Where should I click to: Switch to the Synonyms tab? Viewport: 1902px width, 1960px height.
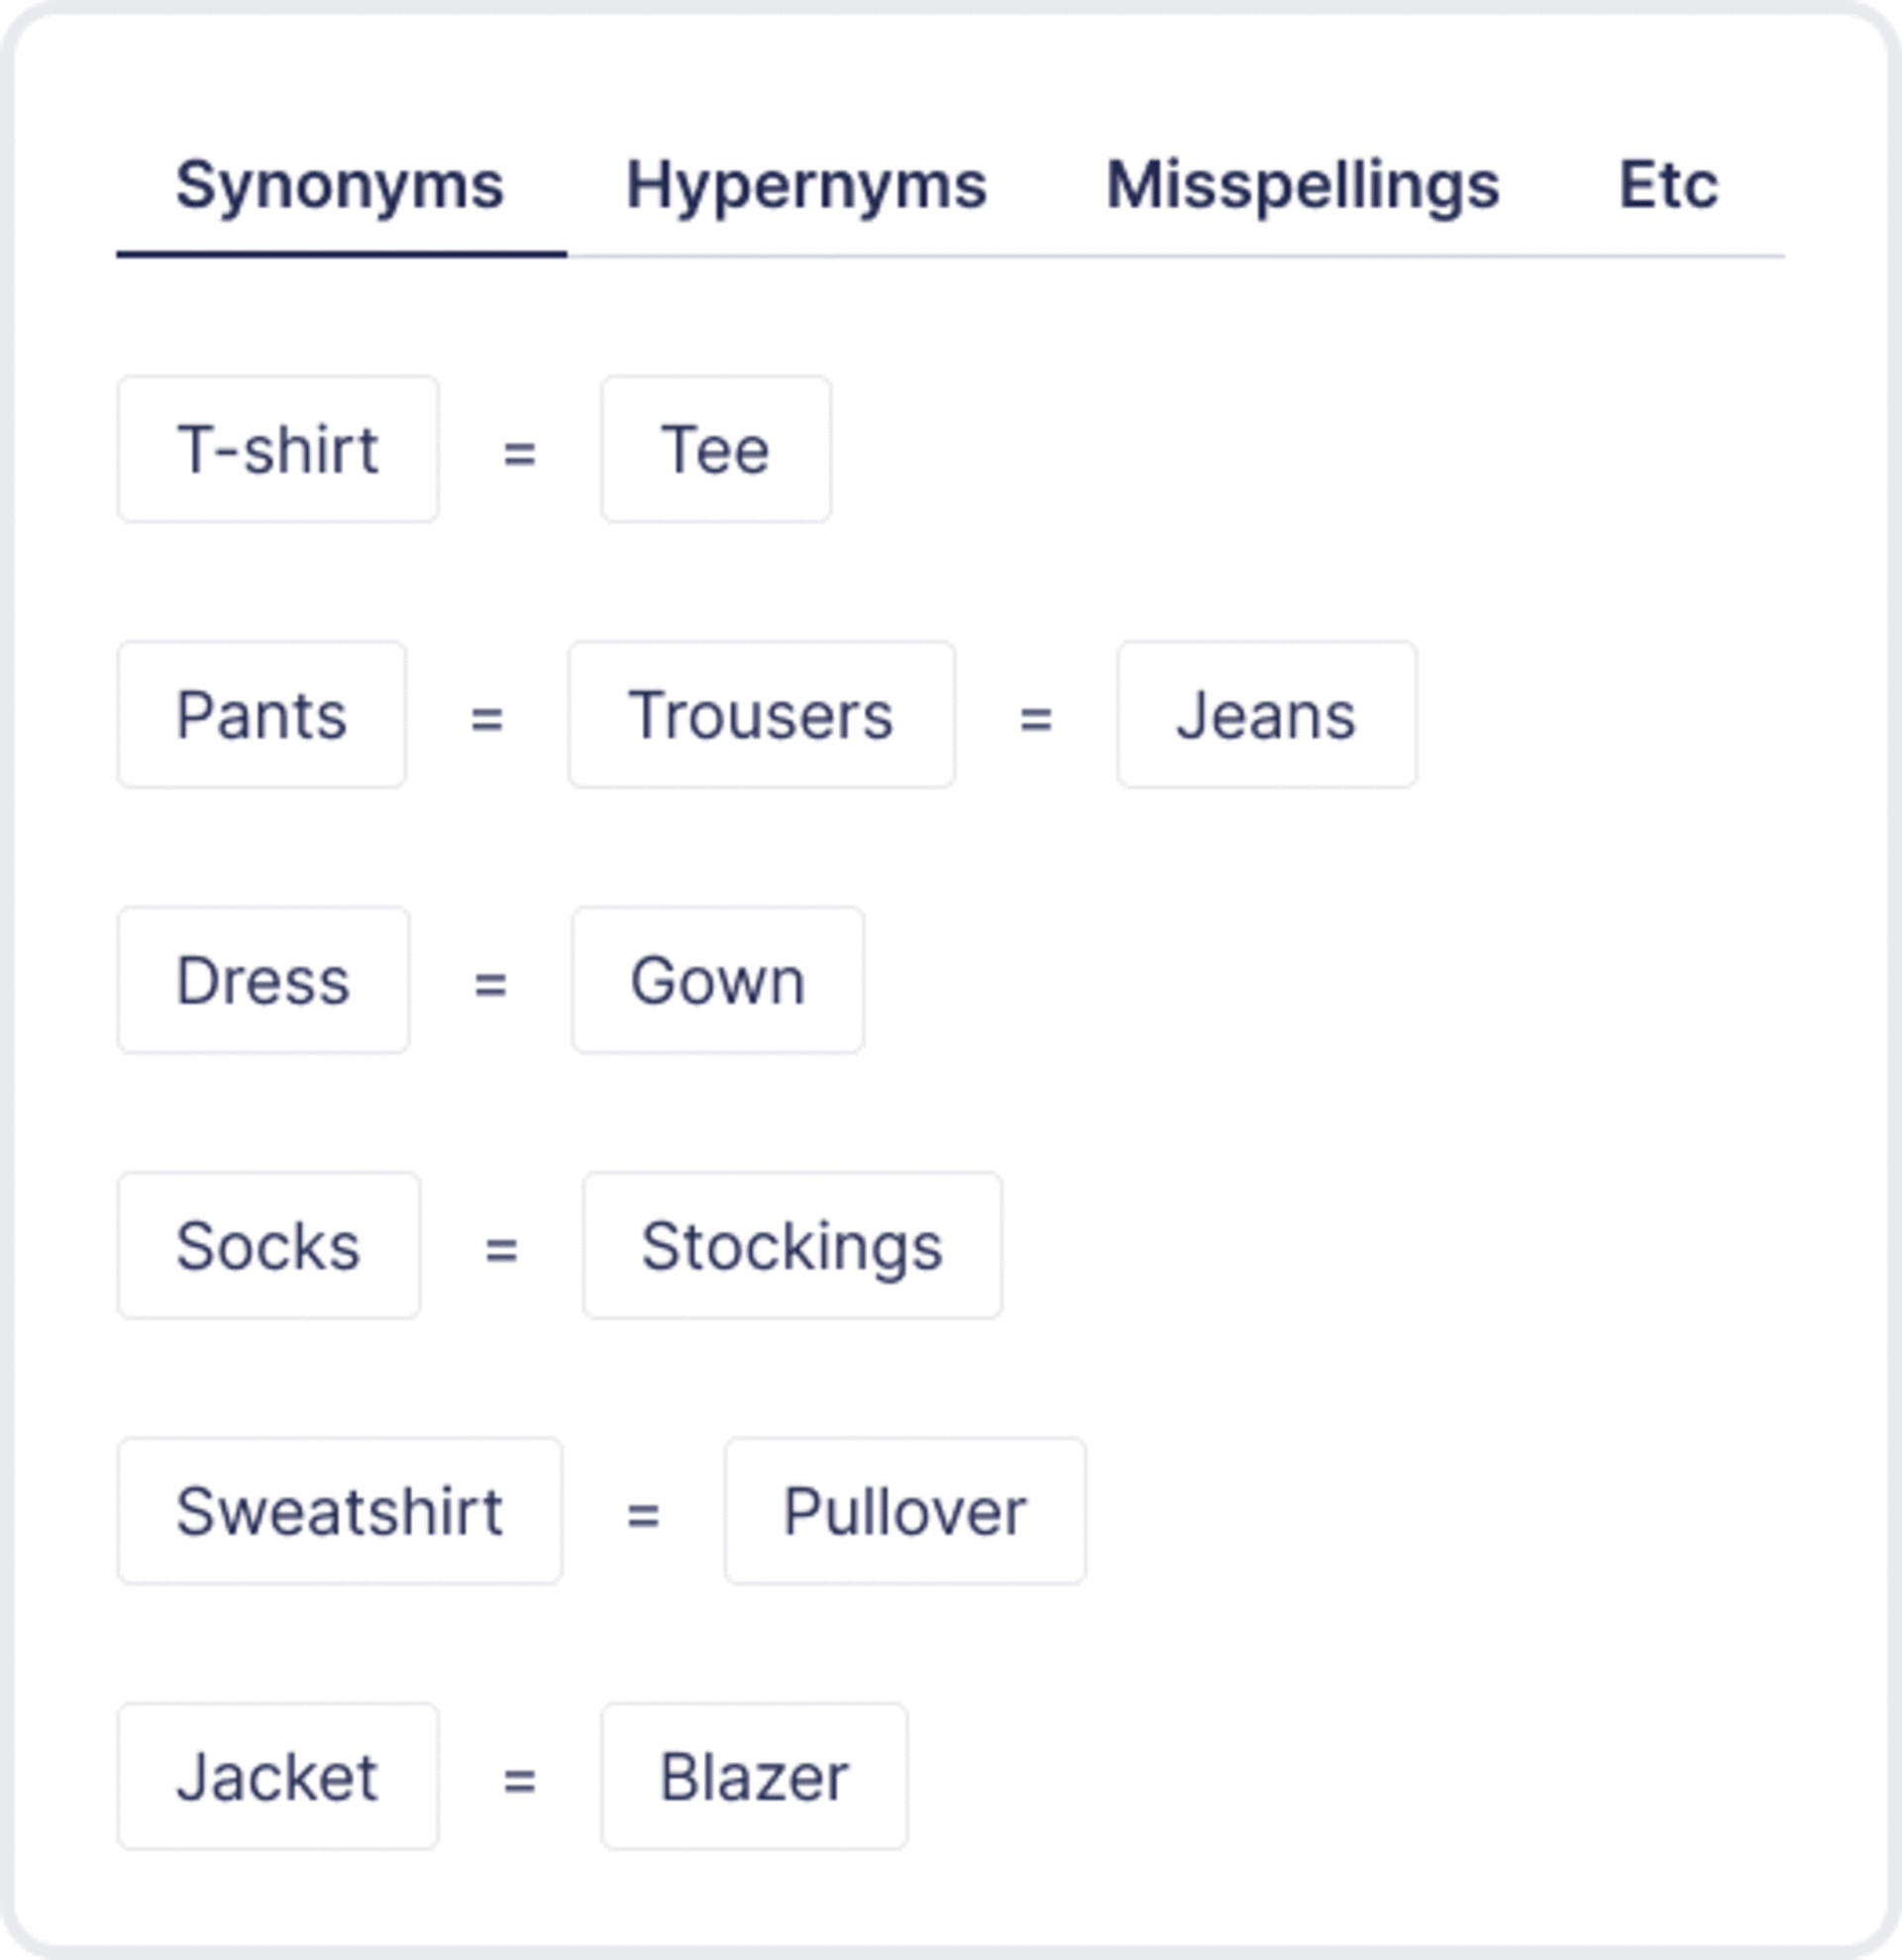coord(340,187)
